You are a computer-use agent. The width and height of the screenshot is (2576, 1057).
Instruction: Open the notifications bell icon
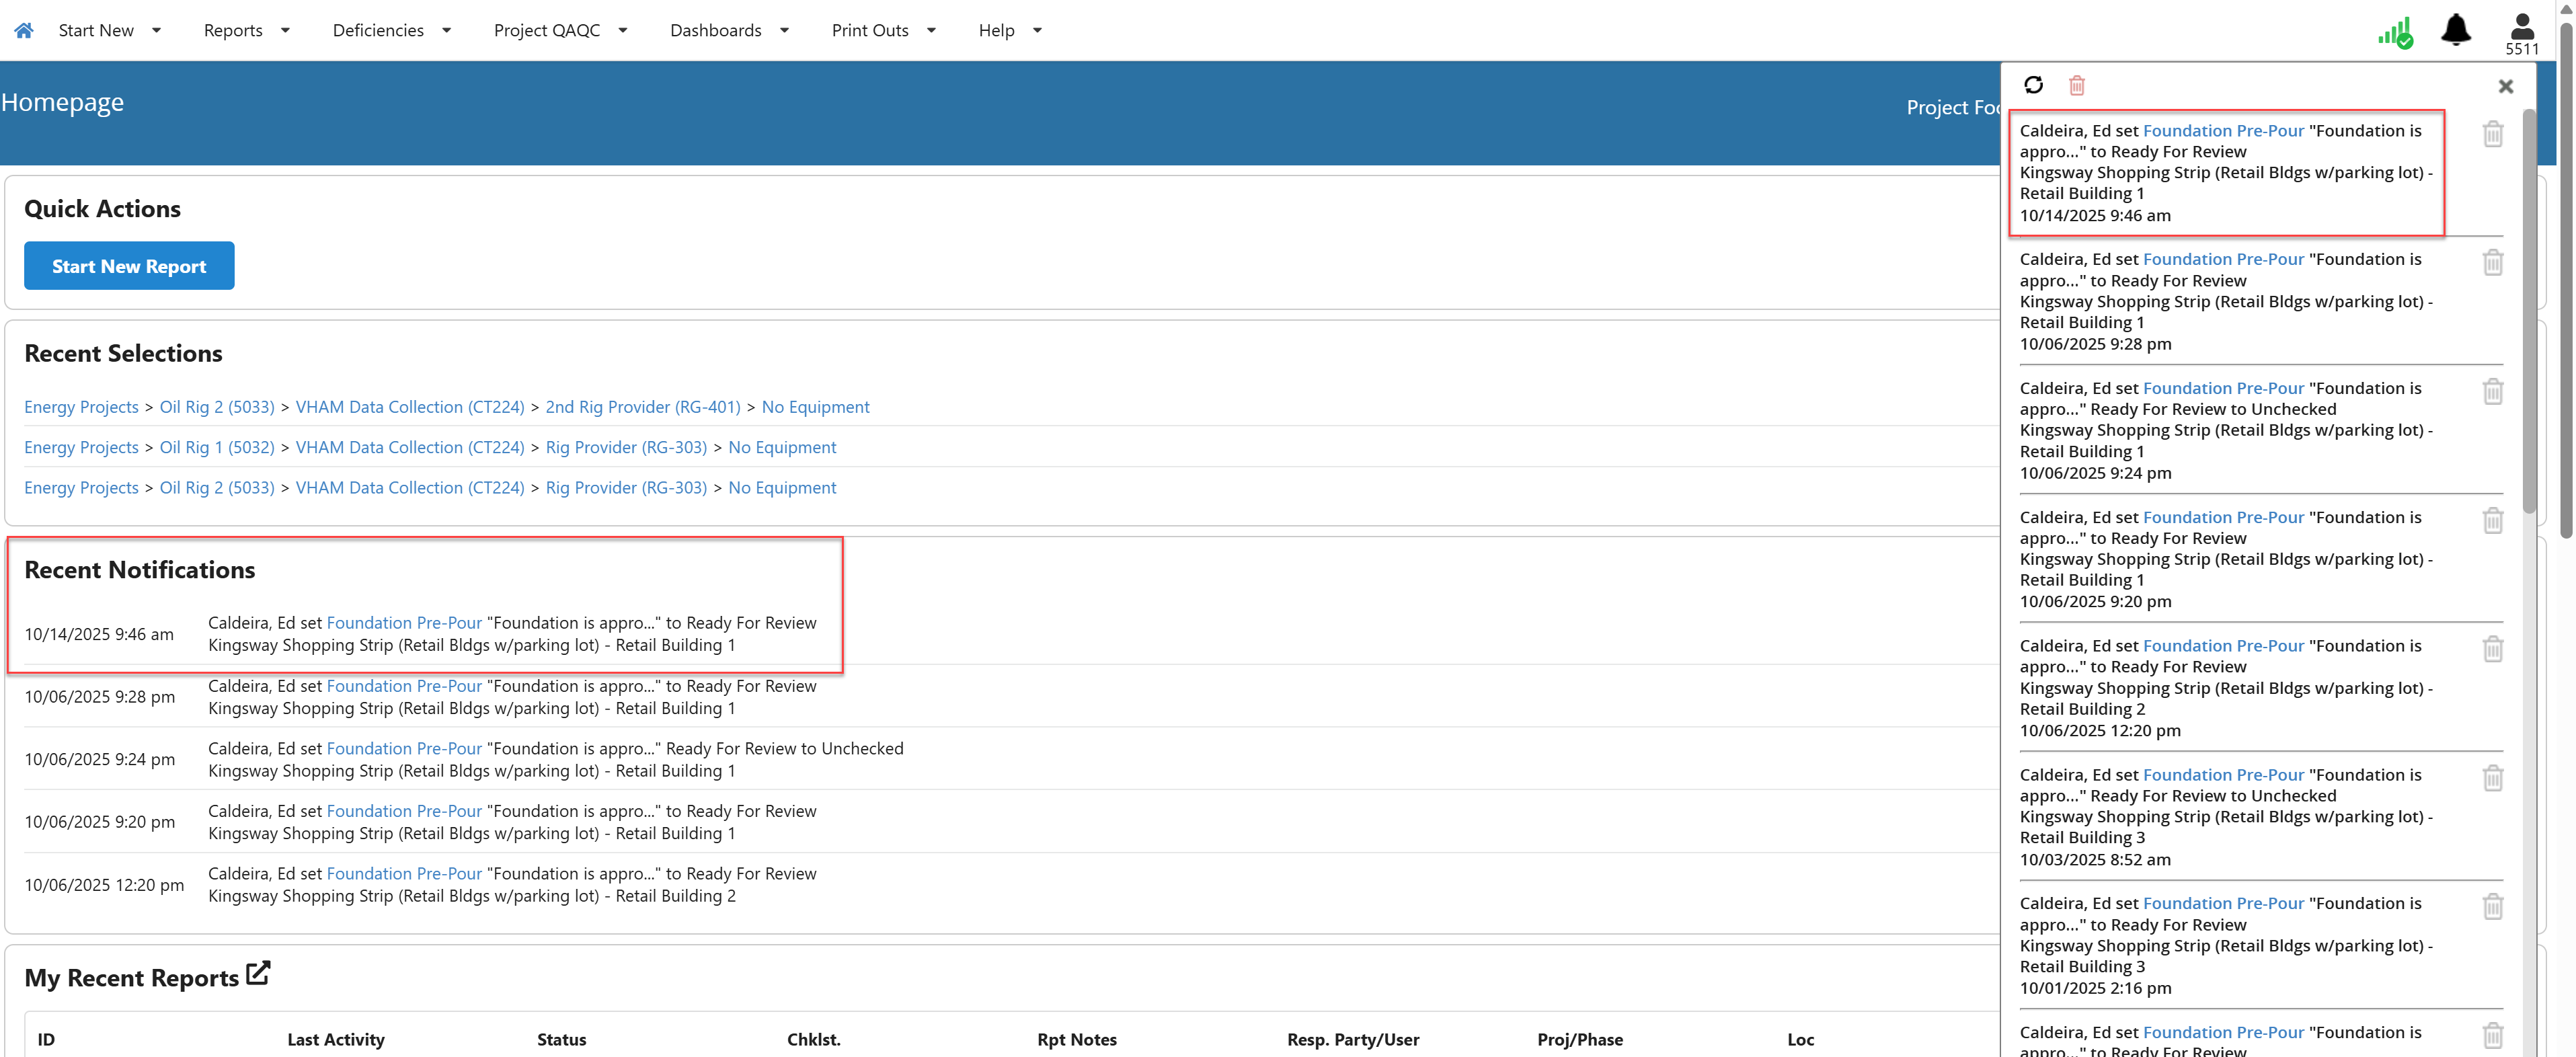[x=2456, y=30]
